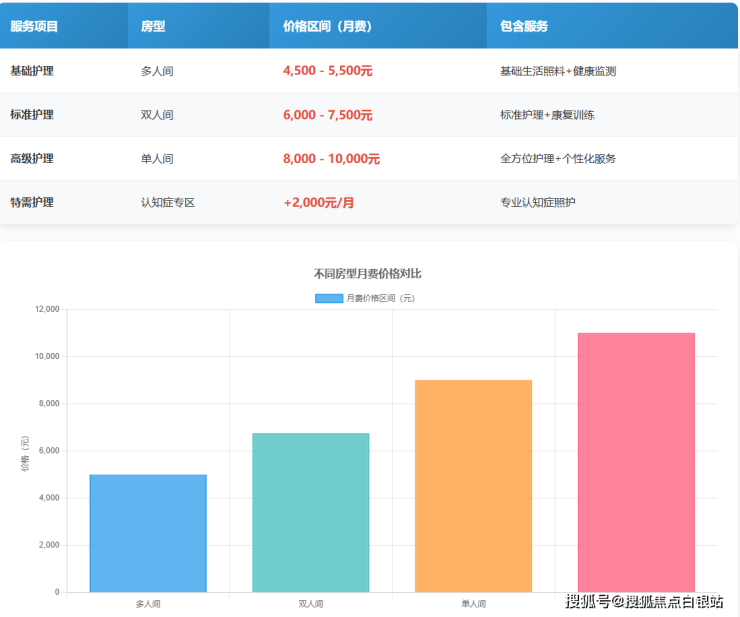
Task: Click the 高级护理 row label
Action: [32, 159]
